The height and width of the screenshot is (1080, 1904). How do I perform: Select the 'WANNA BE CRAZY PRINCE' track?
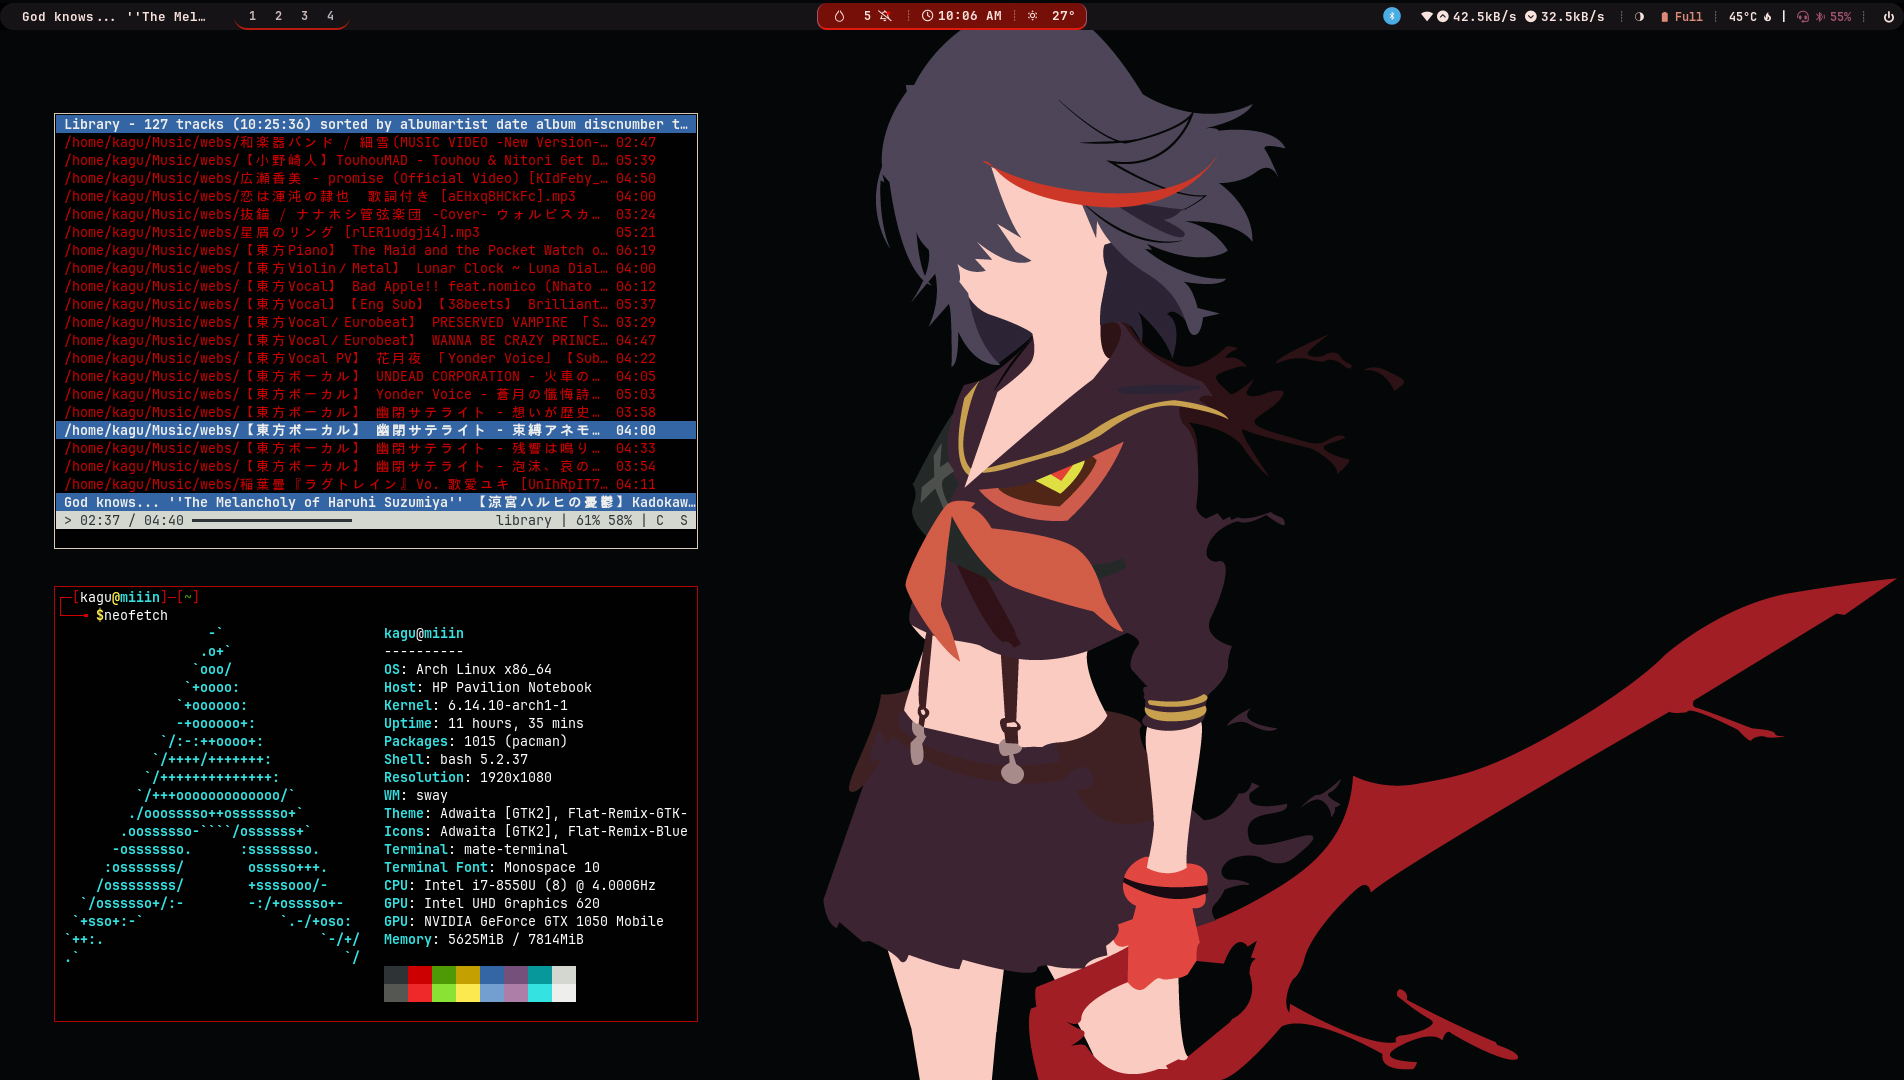376,340
